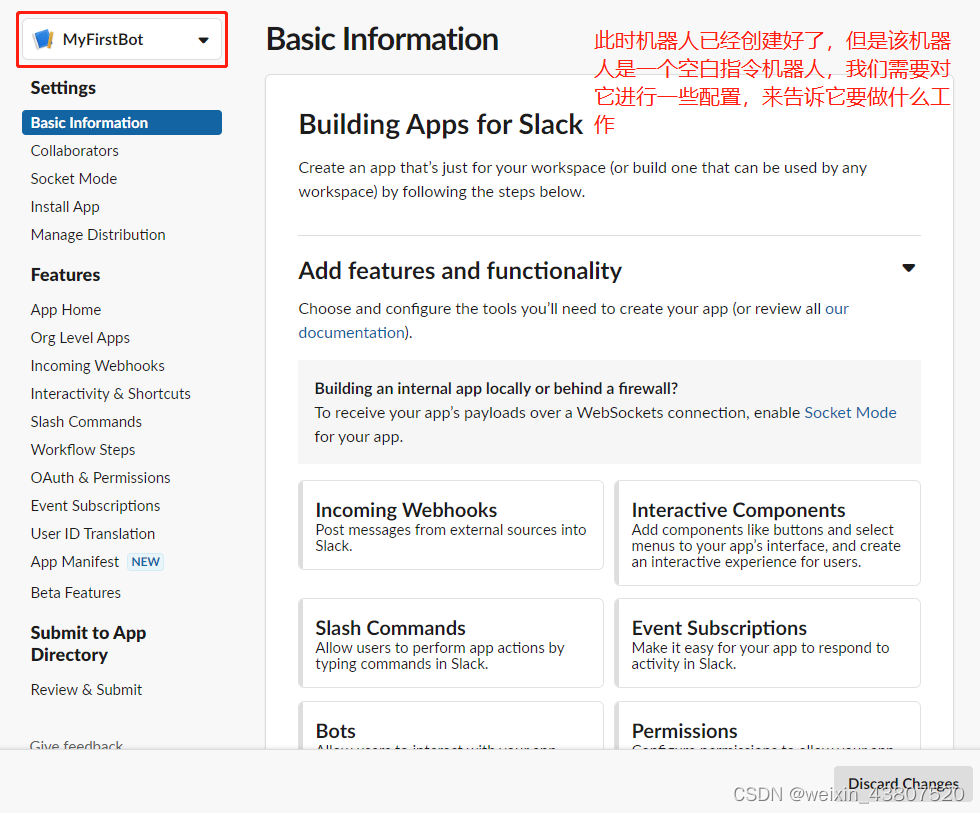This screenshot has width=980, height=813.
Task: Open User ID Translation page
Action: coord(93,534)
